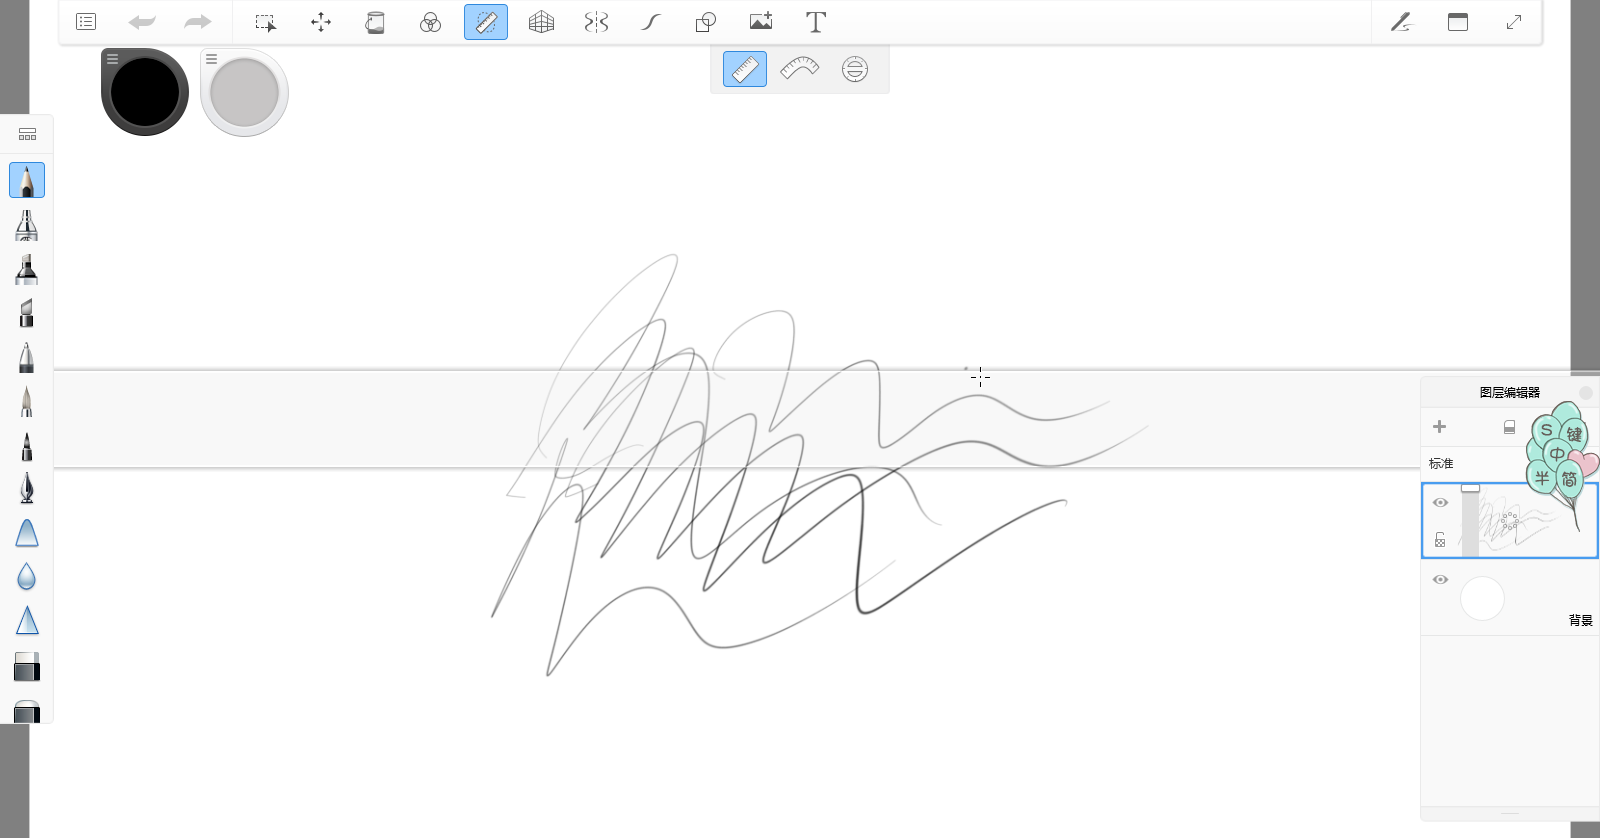
Task: Open the transform move tool
Action: 321,22
